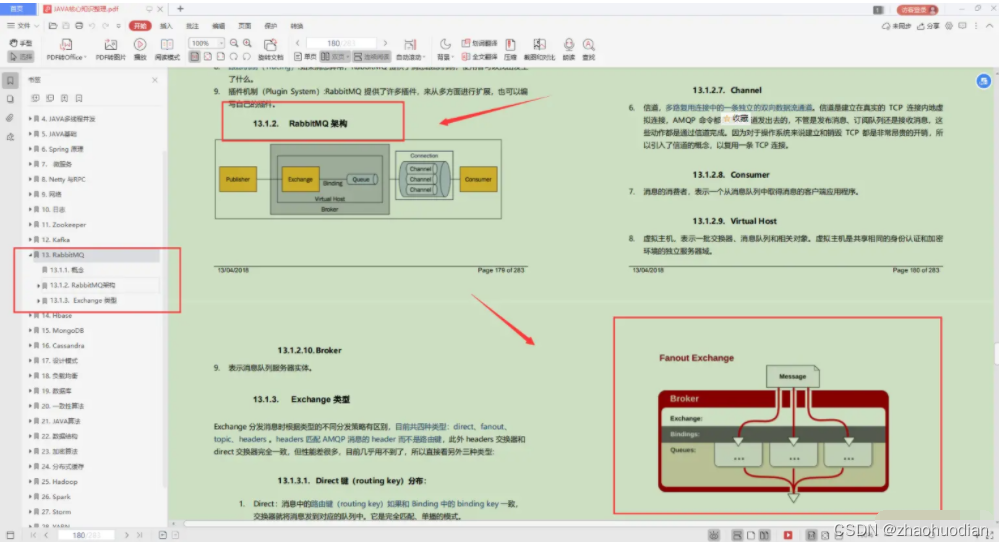This screenshot has height=546, width=1003.
Task: Open the PDF转图片 image converter
Action: point(111,49)
